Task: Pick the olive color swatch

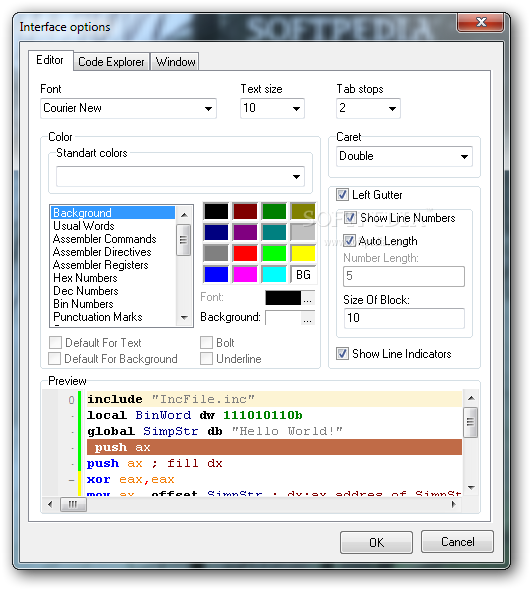Action: pos(303,211)
